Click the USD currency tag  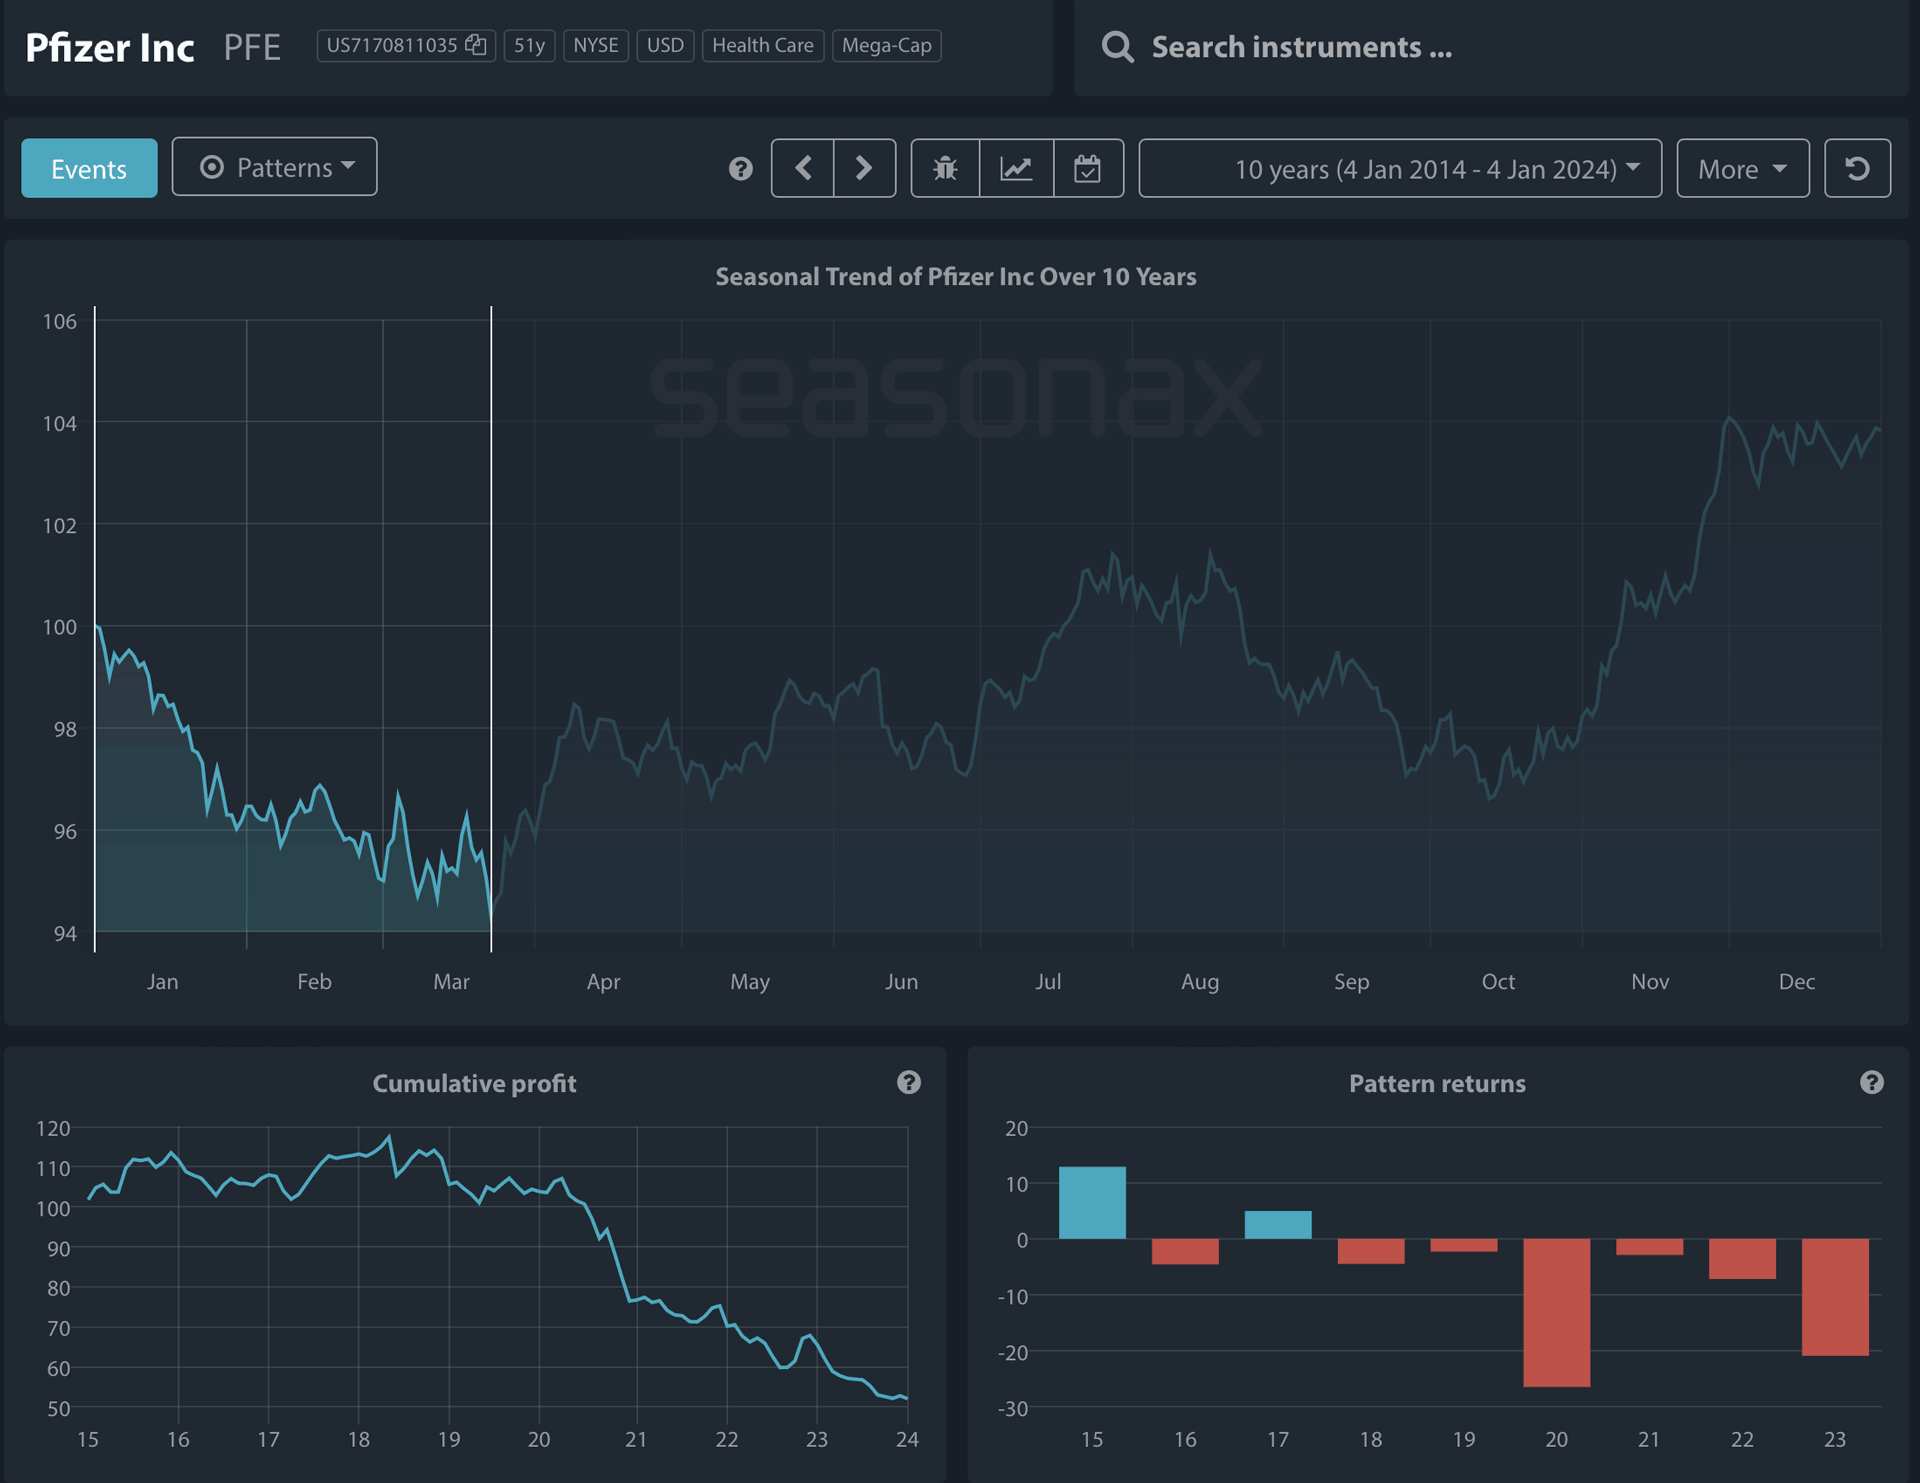coord(665,45)
